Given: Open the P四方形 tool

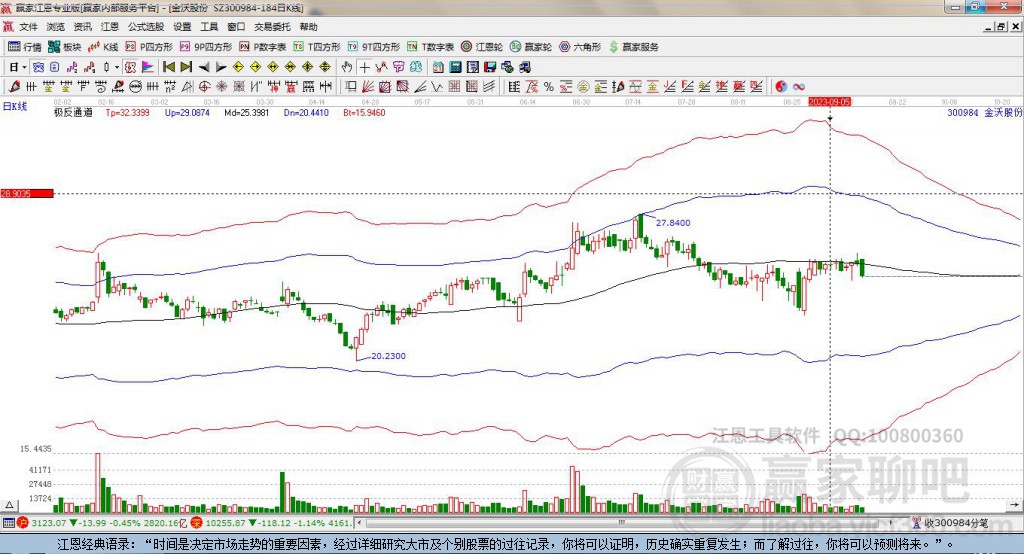Looking at the screenshot, I should [x=149, y=47].
